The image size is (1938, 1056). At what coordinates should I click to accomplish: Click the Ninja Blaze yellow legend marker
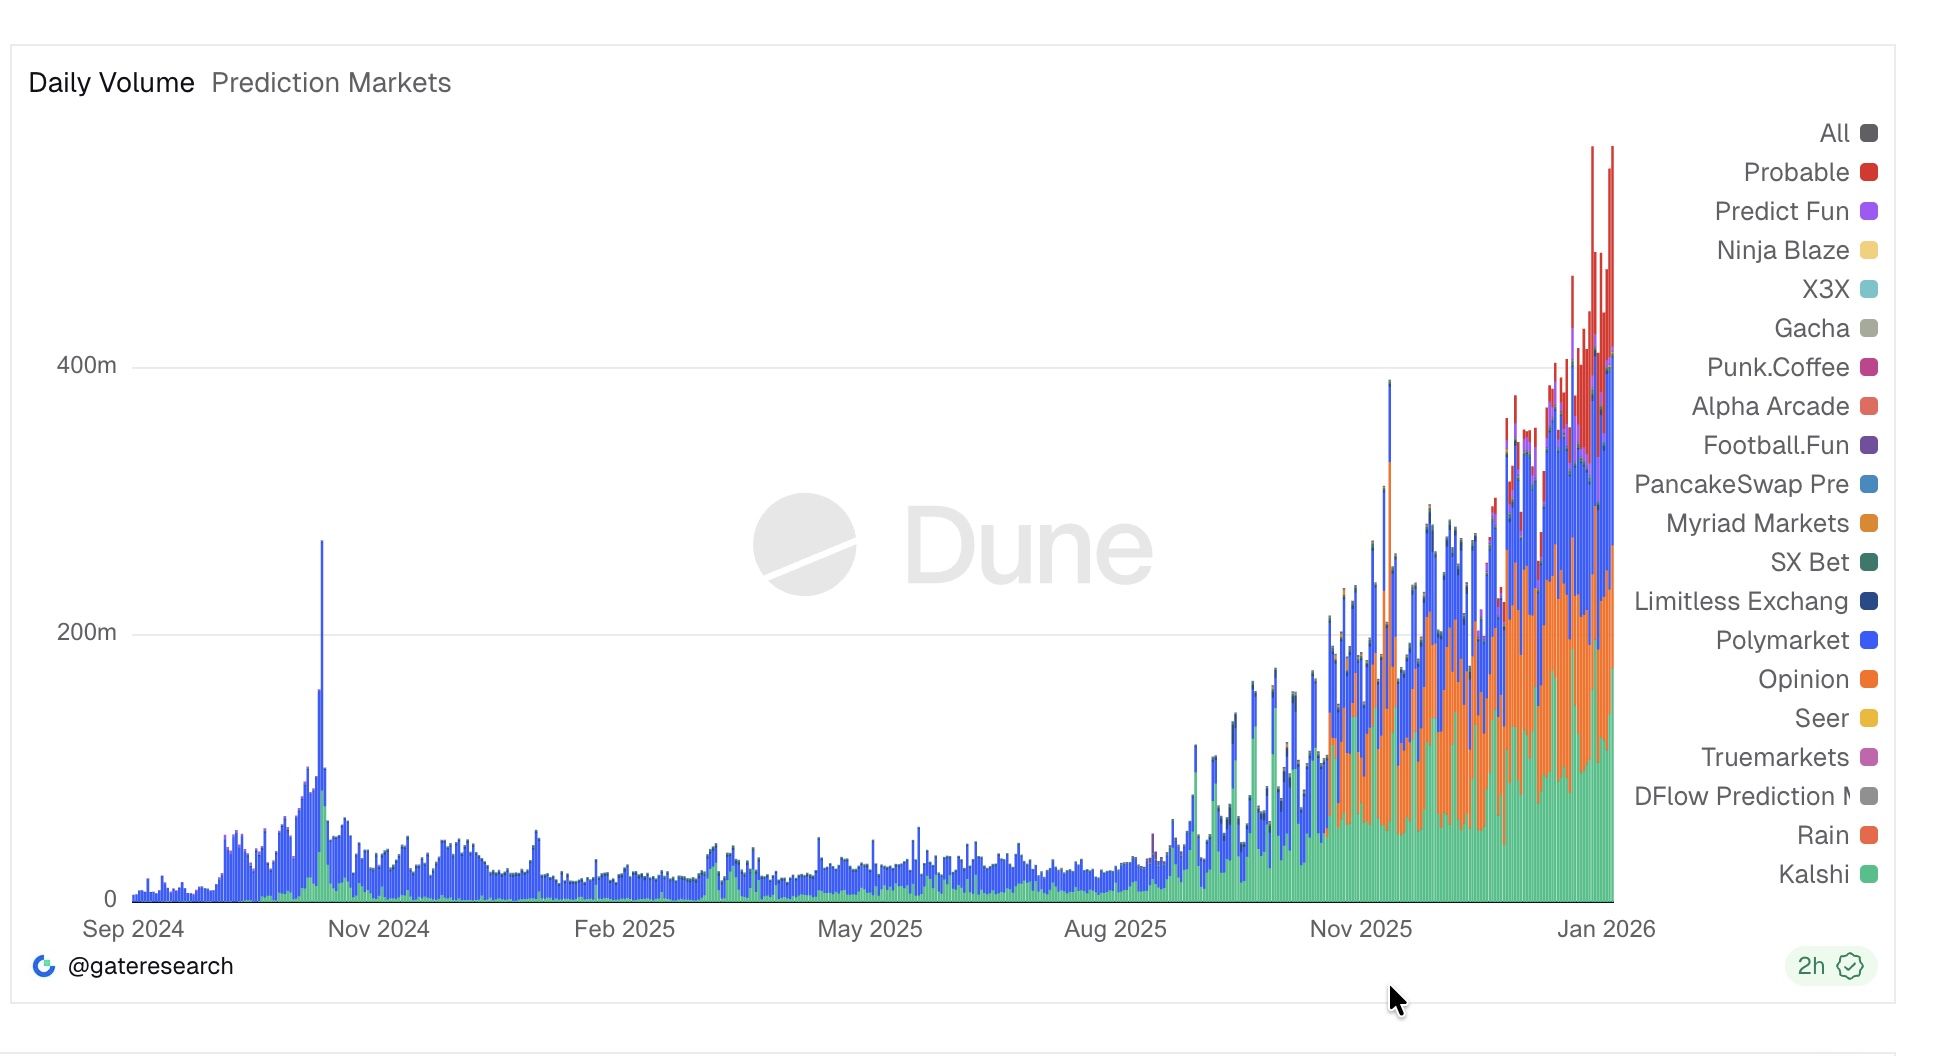tap(1868, 250)
